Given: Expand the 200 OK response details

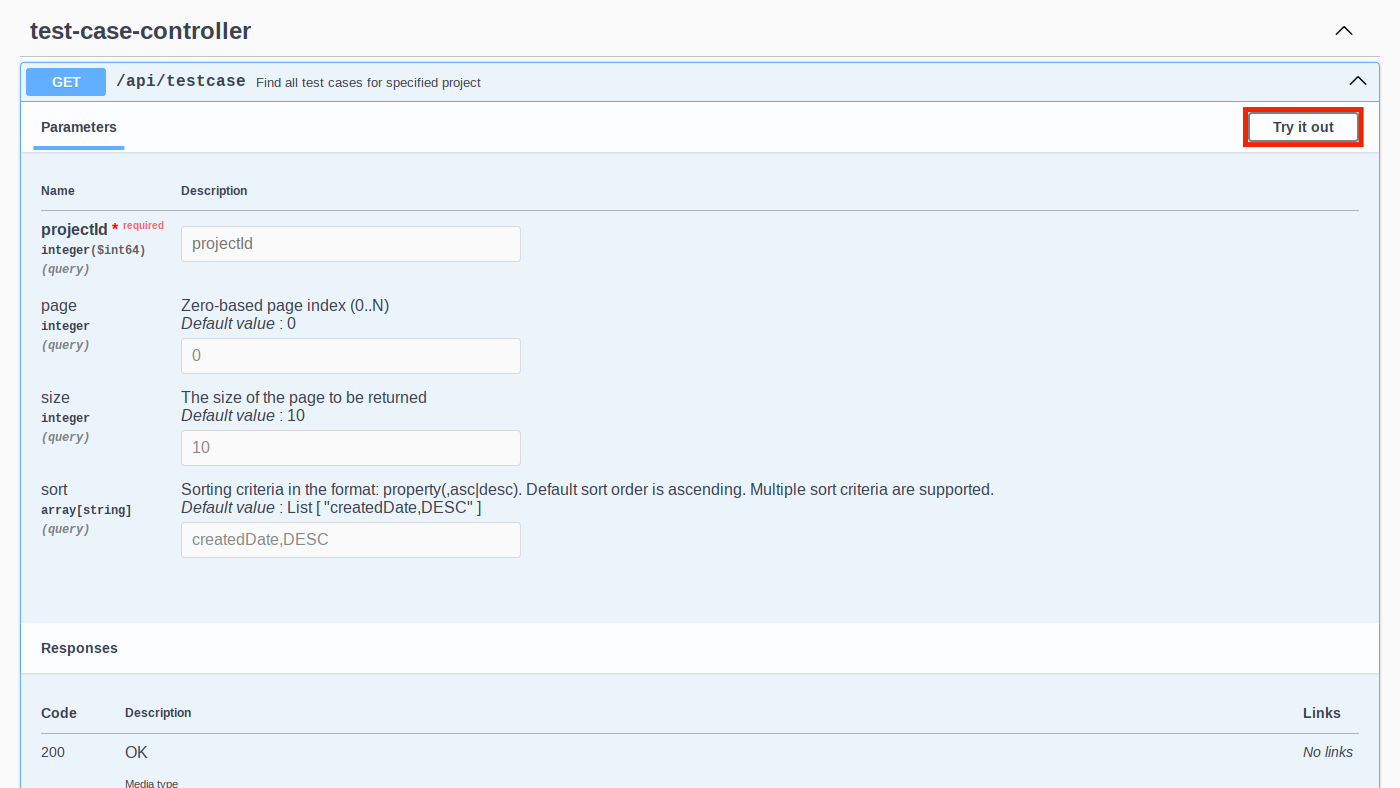Looking at the screenshot, I should click(x=136, y=751).
